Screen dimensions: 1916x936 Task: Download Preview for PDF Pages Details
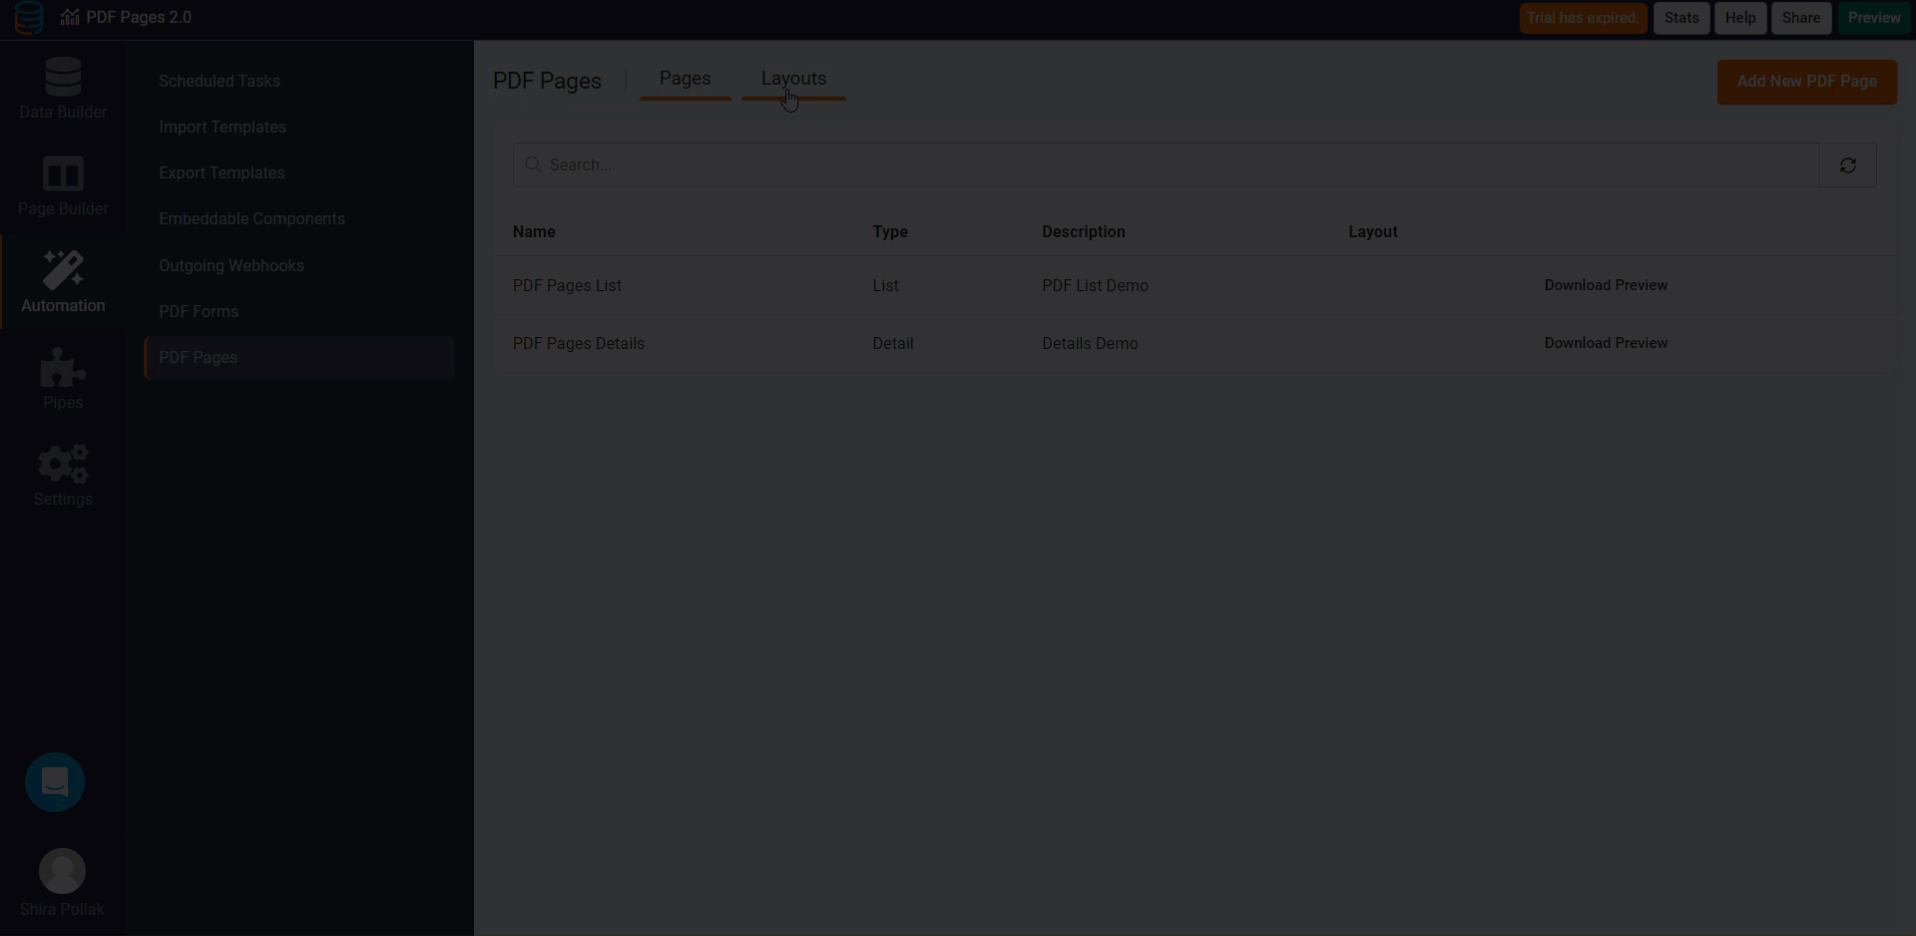pos(1605,343)
